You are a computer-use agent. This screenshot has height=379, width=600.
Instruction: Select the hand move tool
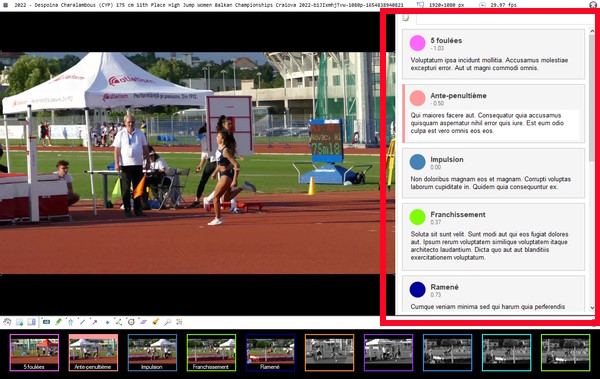[x=7, y=322]
